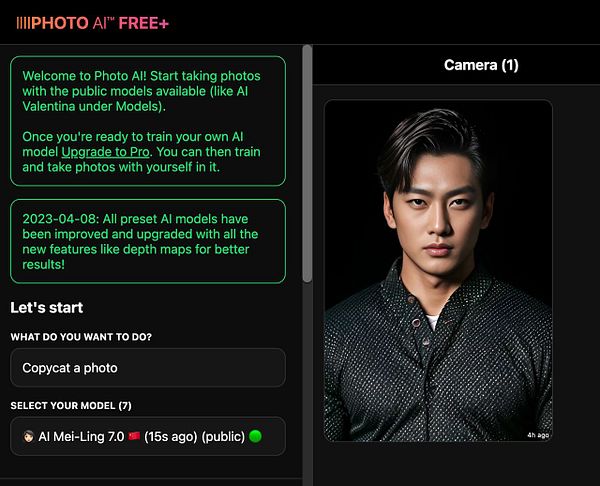Click the China flag icon in model field
Viewport: 600px width, 486px height.
click(x=134, y=436)
